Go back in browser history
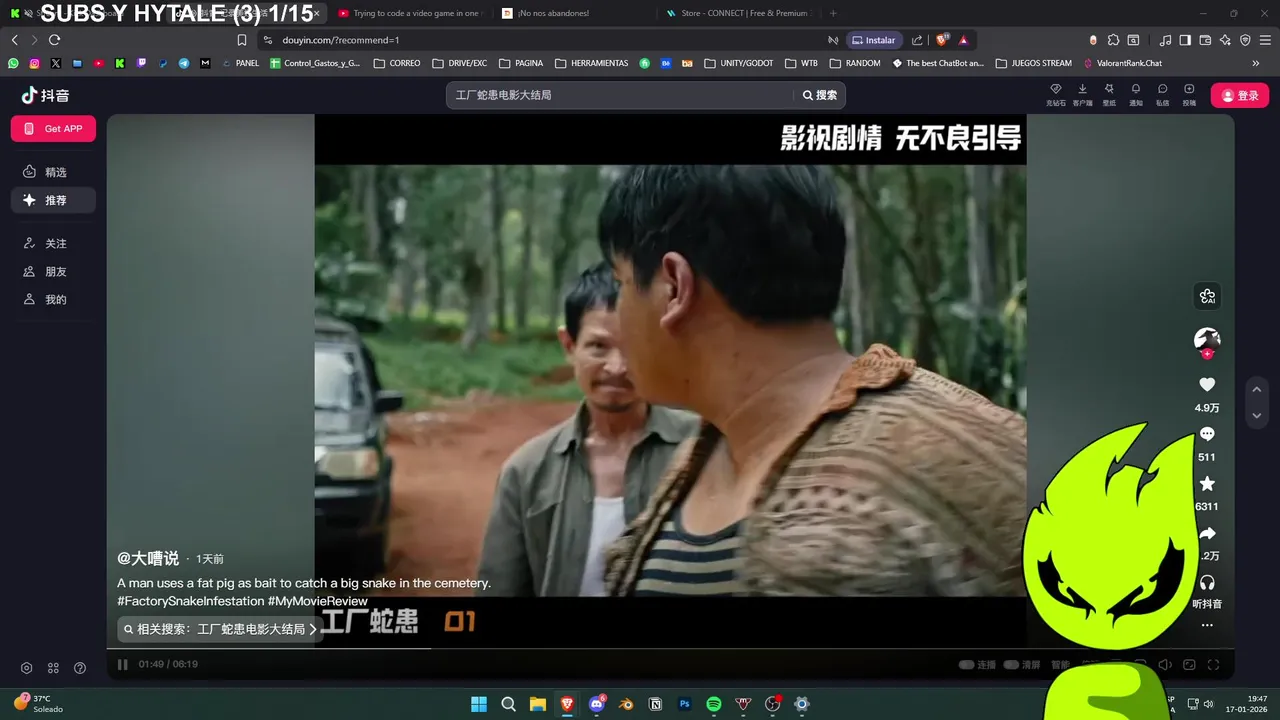 pyautogui.click(x=14, y=40)
